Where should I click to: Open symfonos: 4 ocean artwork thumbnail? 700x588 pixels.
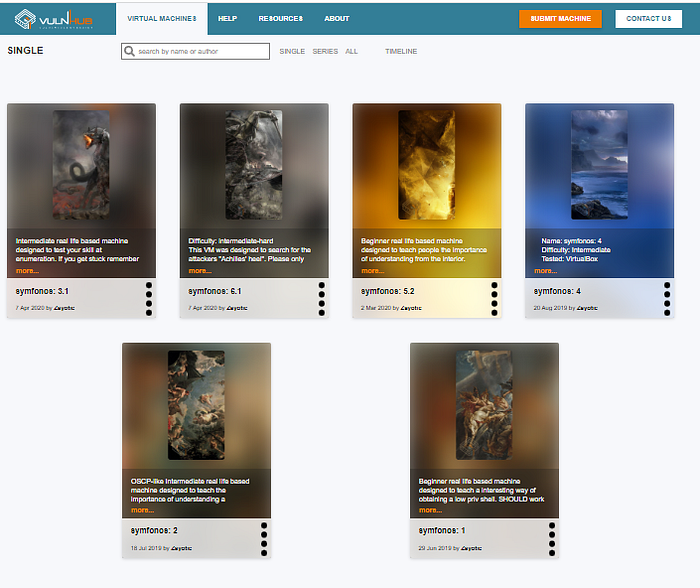(x=599, y=165)
